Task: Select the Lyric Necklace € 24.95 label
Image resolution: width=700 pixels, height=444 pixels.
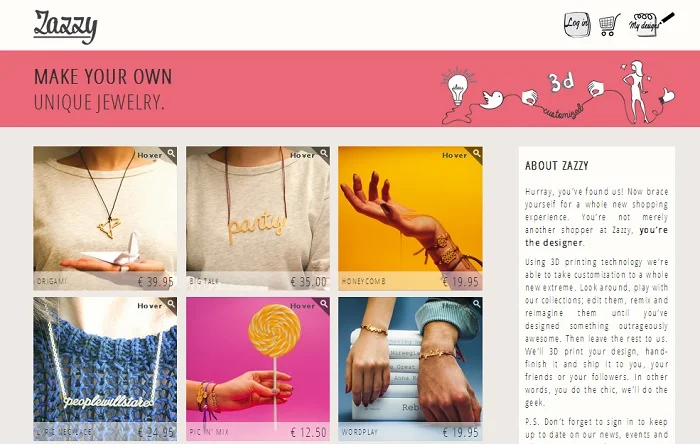Action: click(x=155, y=432)
